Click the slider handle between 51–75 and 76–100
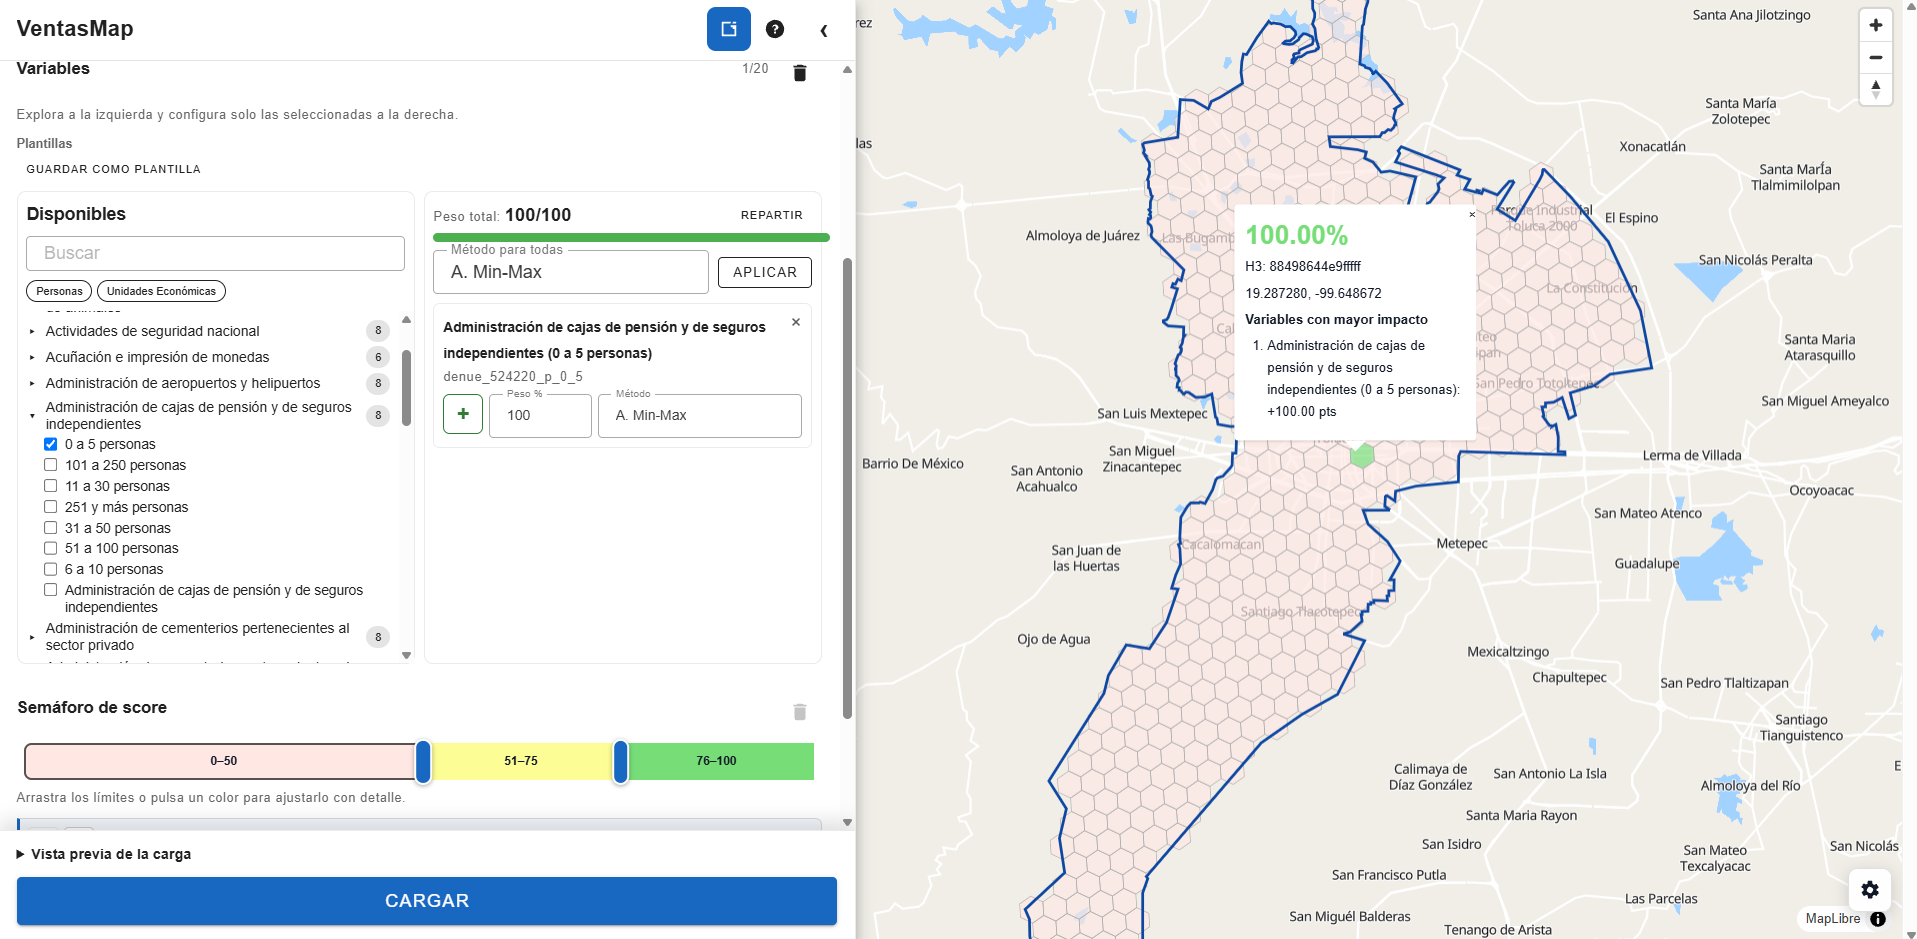The image size is (1917, 939). click(621, 762)
